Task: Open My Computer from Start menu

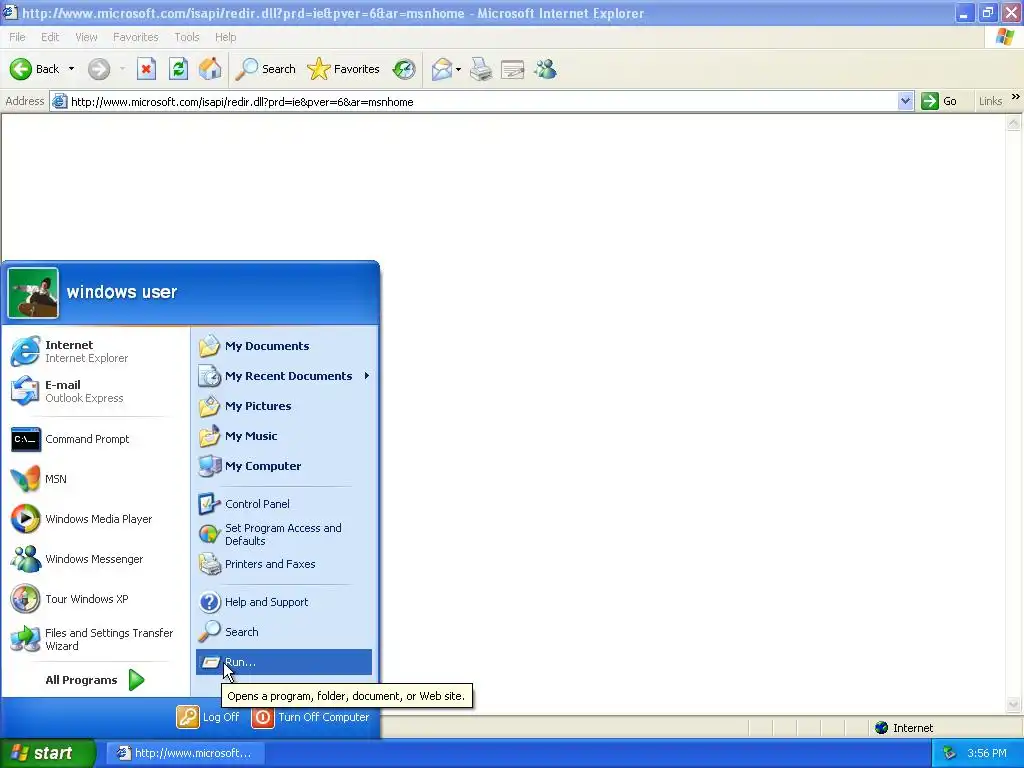Action: [284, 466]
